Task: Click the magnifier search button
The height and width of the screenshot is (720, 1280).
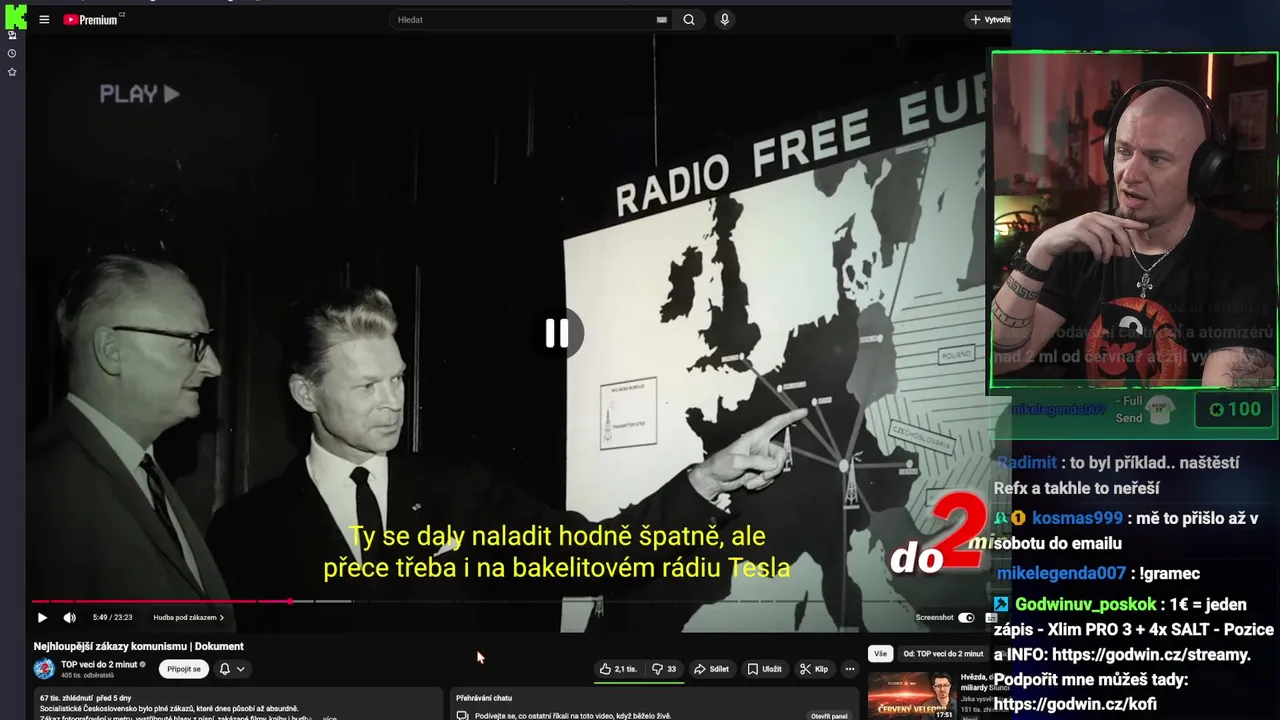Action: pyautogui.click(x=689, y=19)
